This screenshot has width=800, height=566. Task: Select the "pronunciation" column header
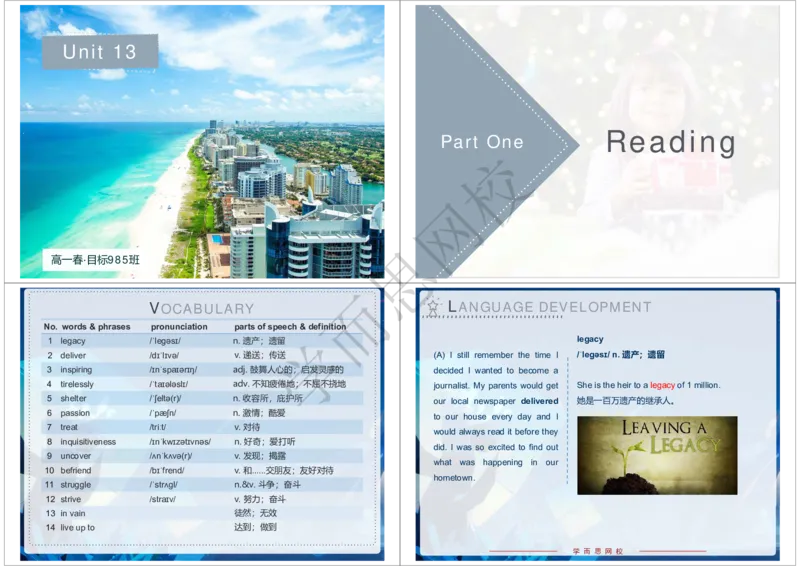pyautogui.click(x=179, y=327)
